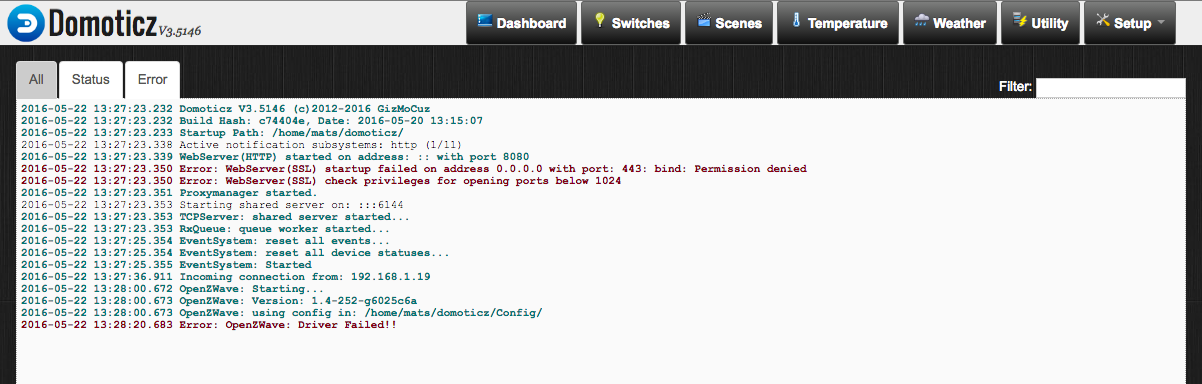1202x384 pixels.
Task: Go to the Switches page
Action: [632, 23]
